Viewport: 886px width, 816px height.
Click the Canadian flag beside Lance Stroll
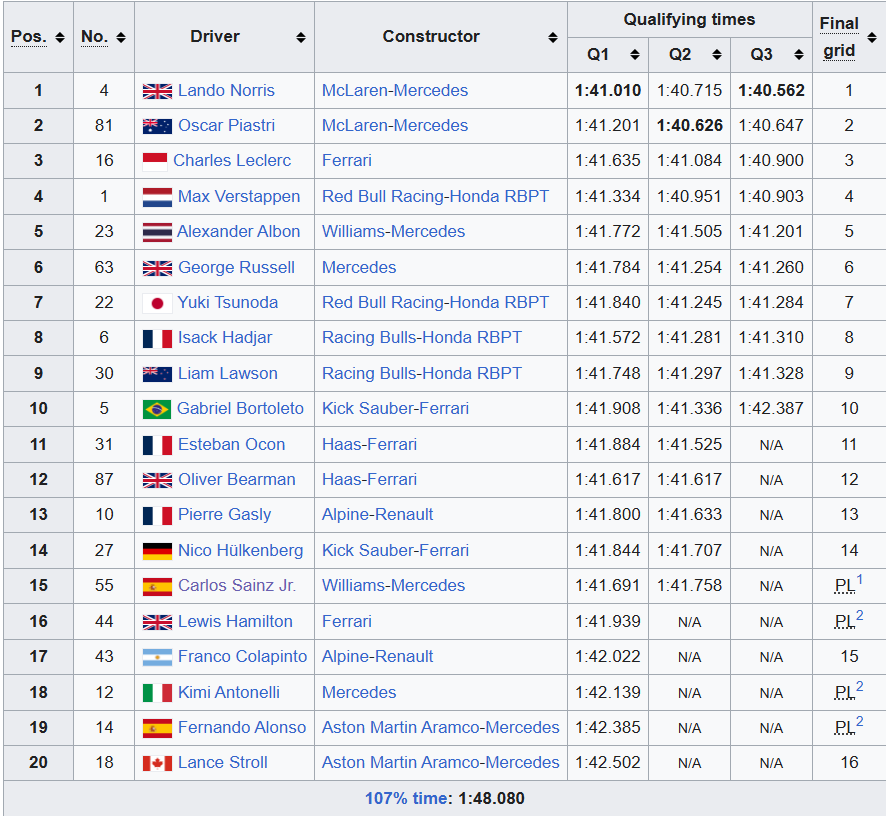coord(157,763)
